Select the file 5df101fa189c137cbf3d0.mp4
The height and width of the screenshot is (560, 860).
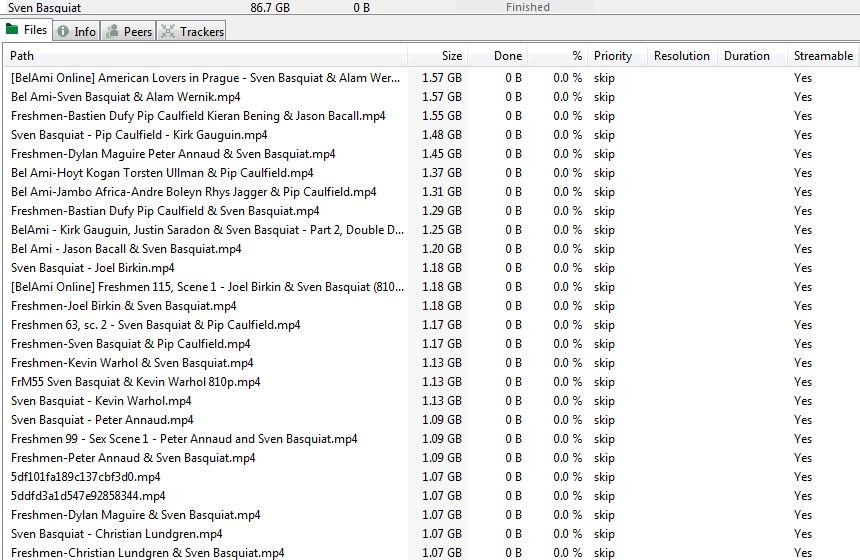pyautogui.click(x=85, y=477)
